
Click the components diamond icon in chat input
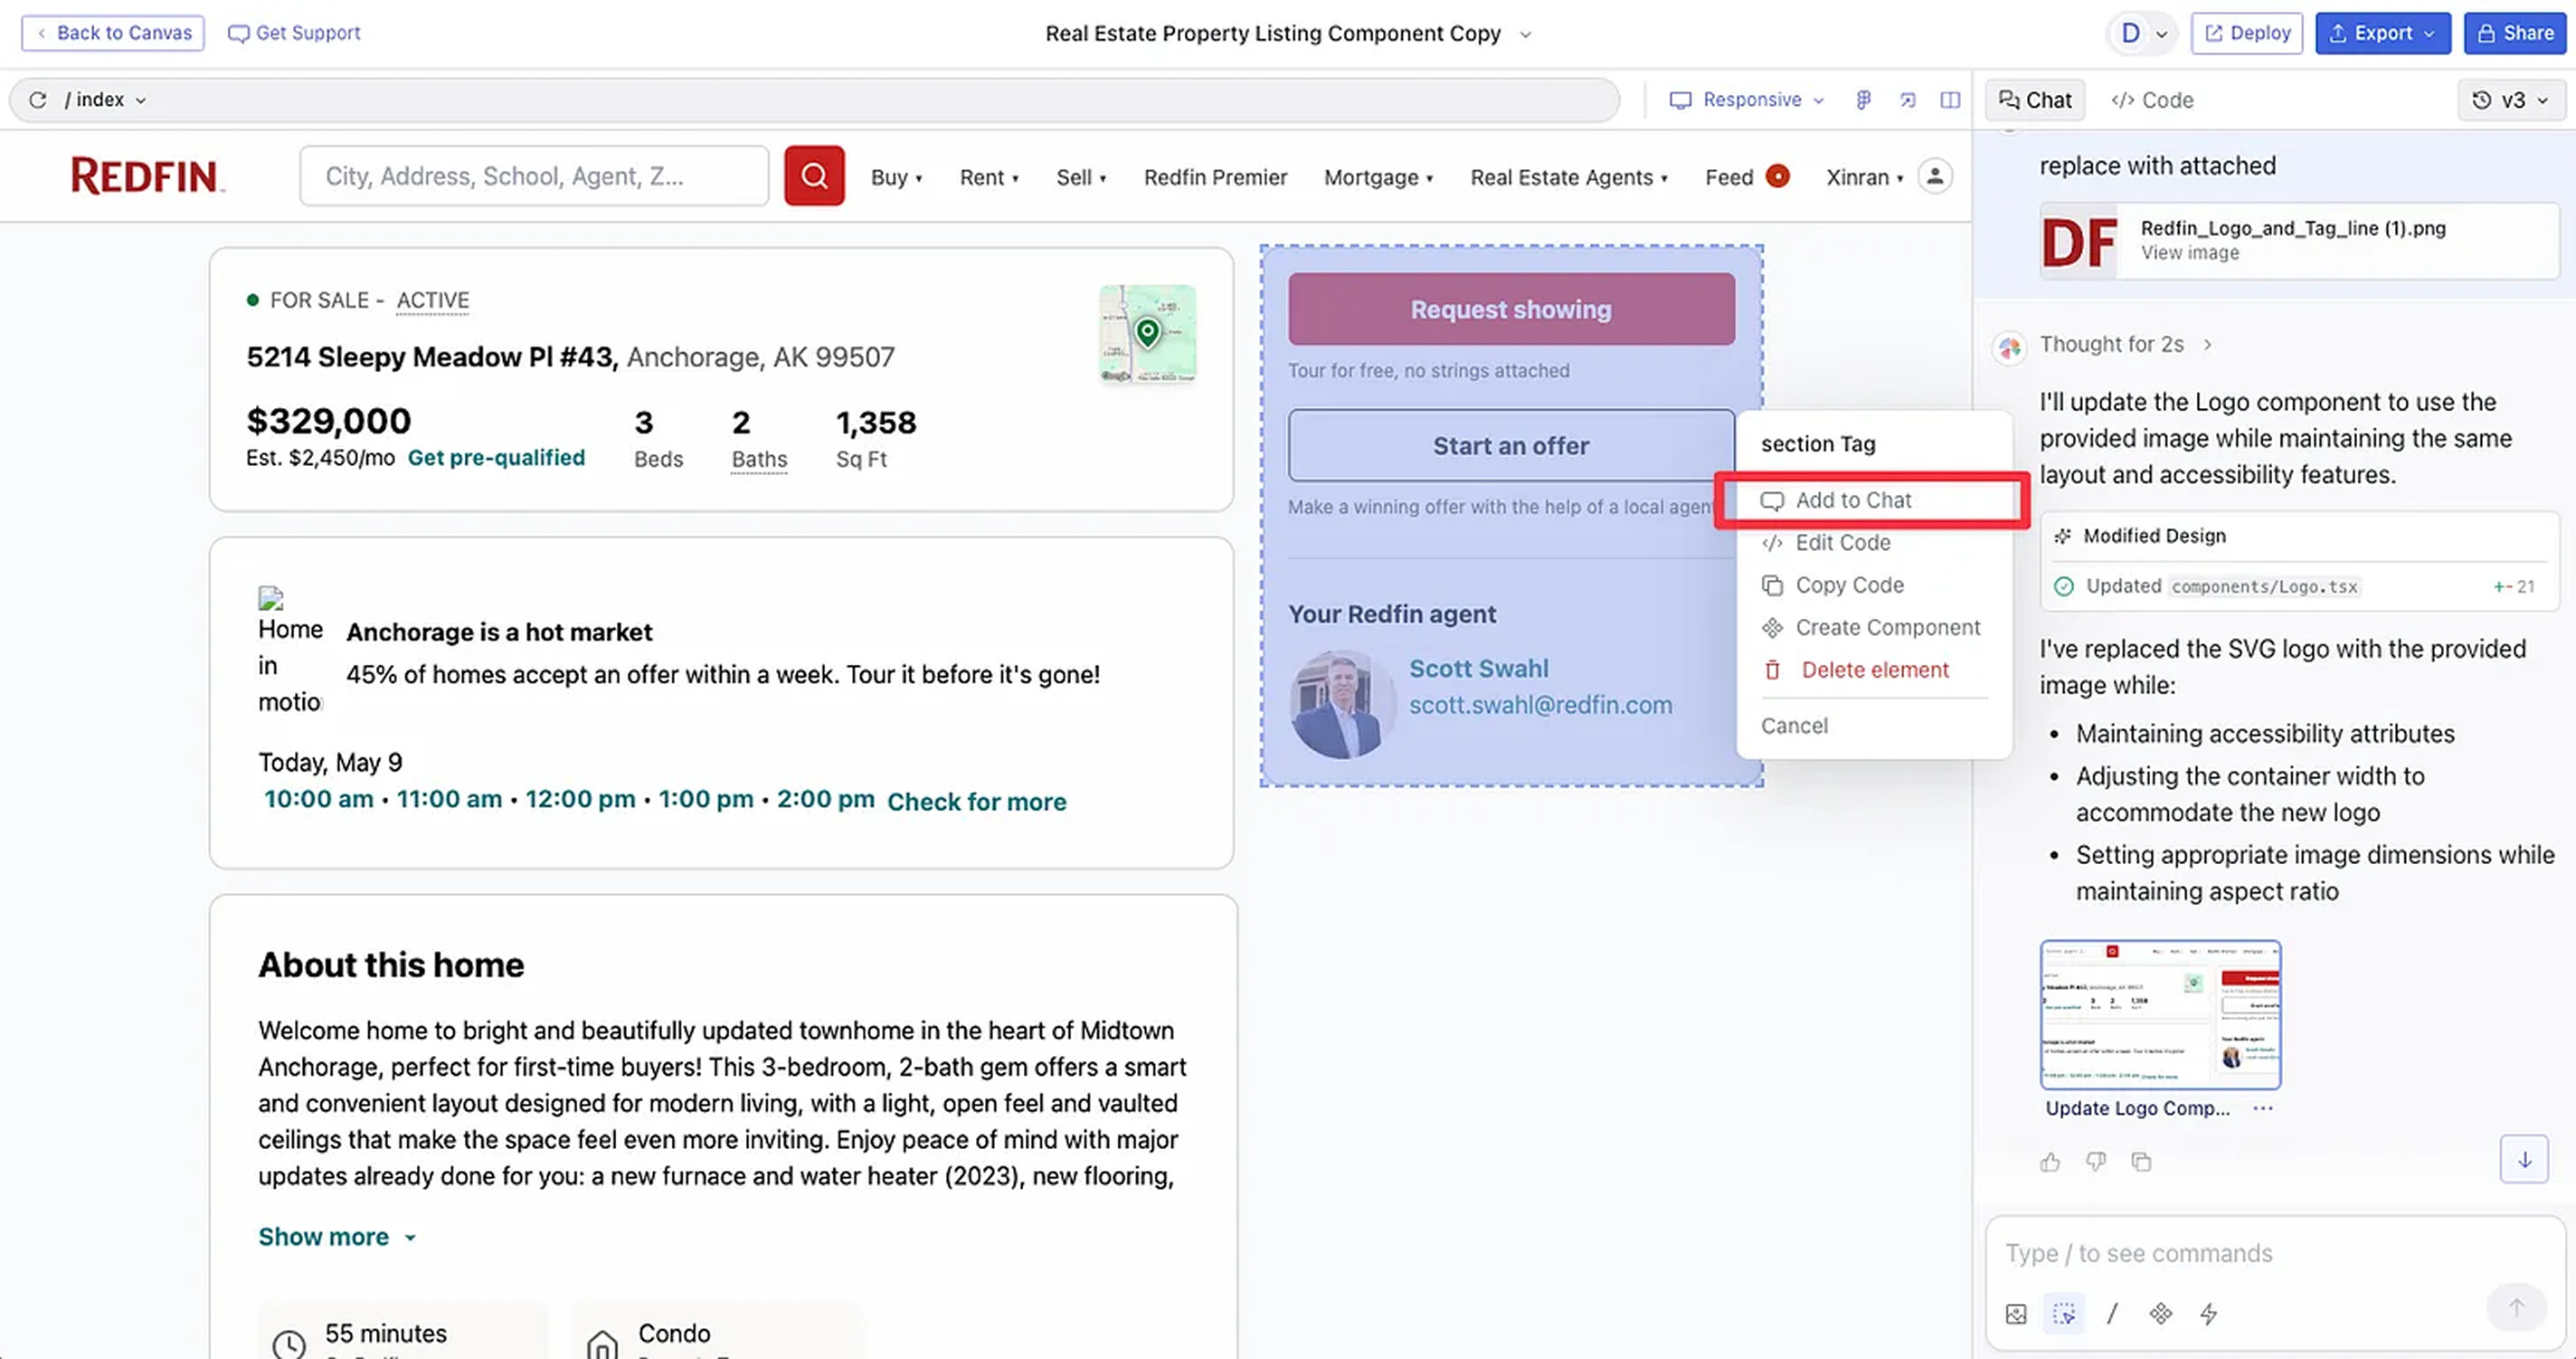pyautogui.click(x=2160, y=1314)
